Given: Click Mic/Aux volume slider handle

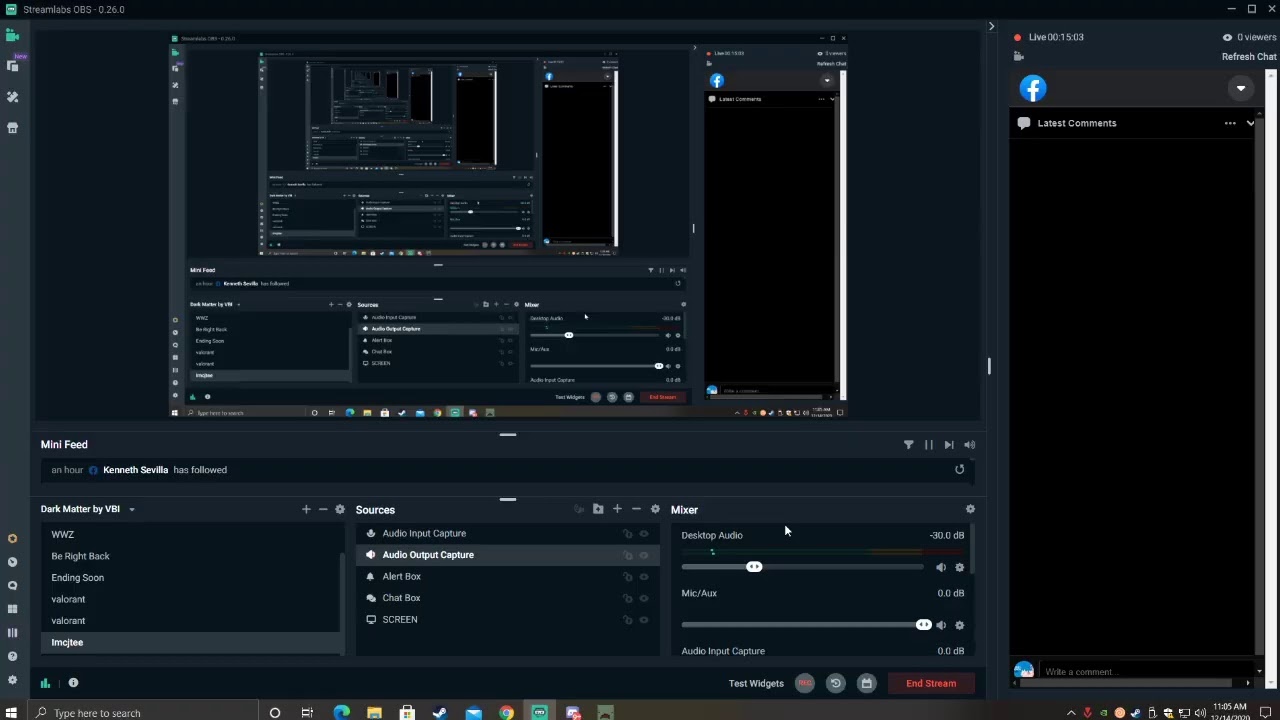Looking at the screenshot, I should click(x=923, y=625).
